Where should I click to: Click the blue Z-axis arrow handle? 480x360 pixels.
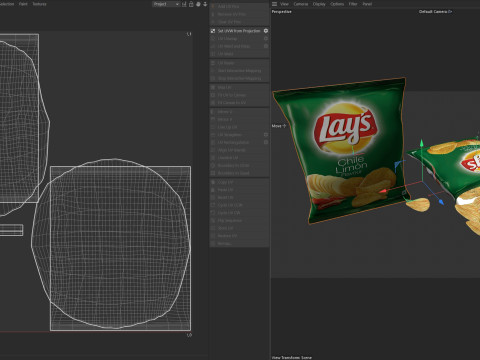click(441, 201)
